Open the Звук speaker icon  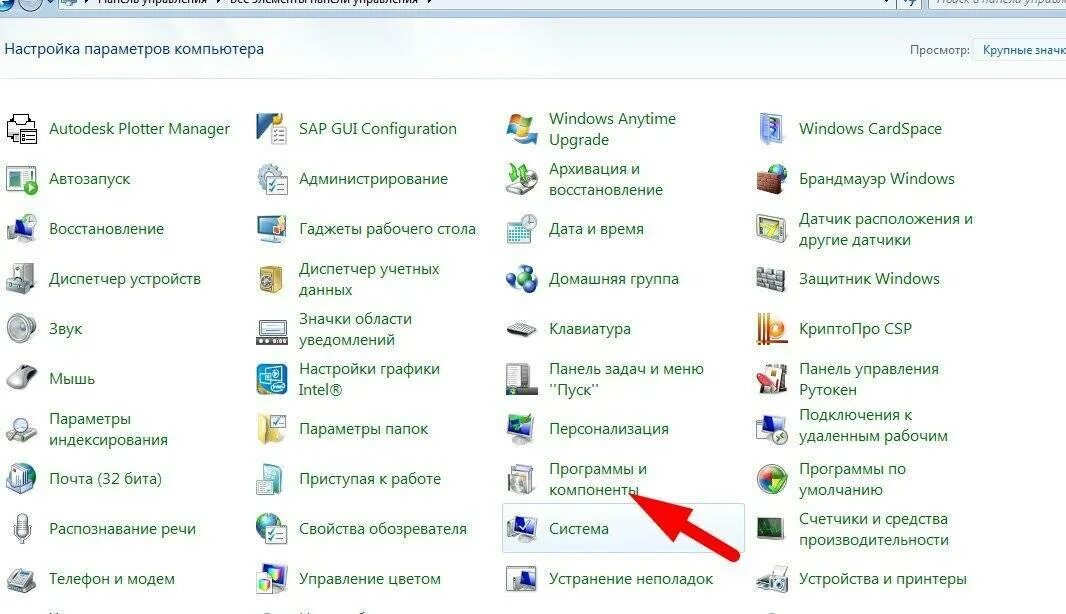click(22, 328)
